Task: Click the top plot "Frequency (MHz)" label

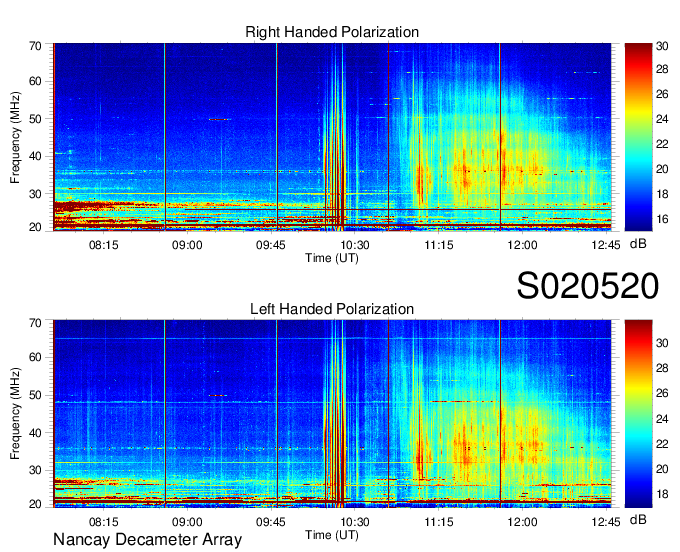Action: point(15,137)
